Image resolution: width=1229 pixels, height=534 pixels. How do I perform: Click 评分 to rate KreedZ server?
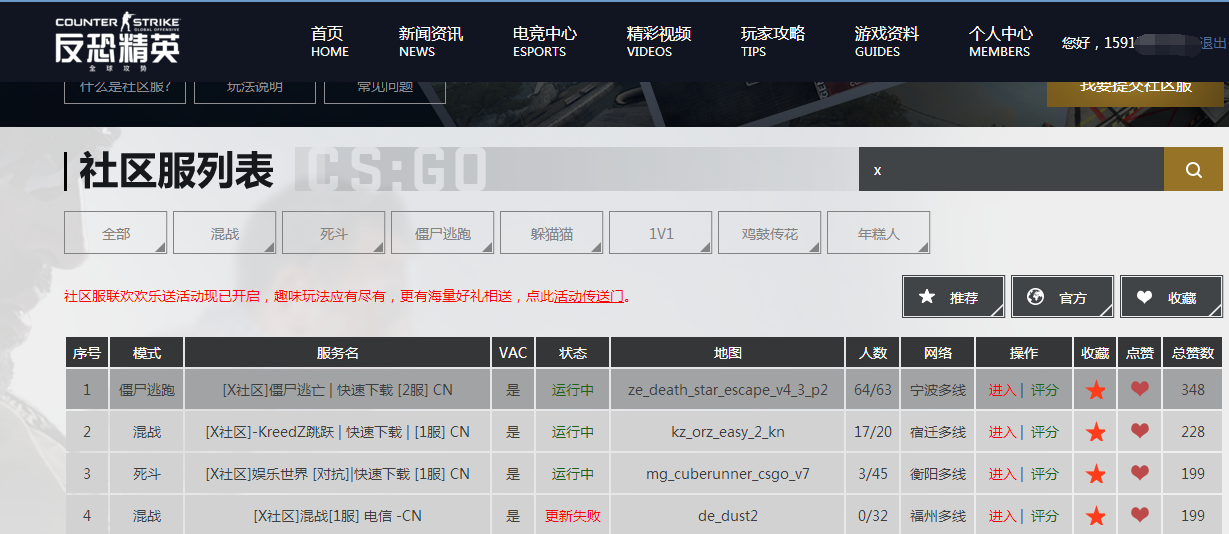tap(1044, 432)
